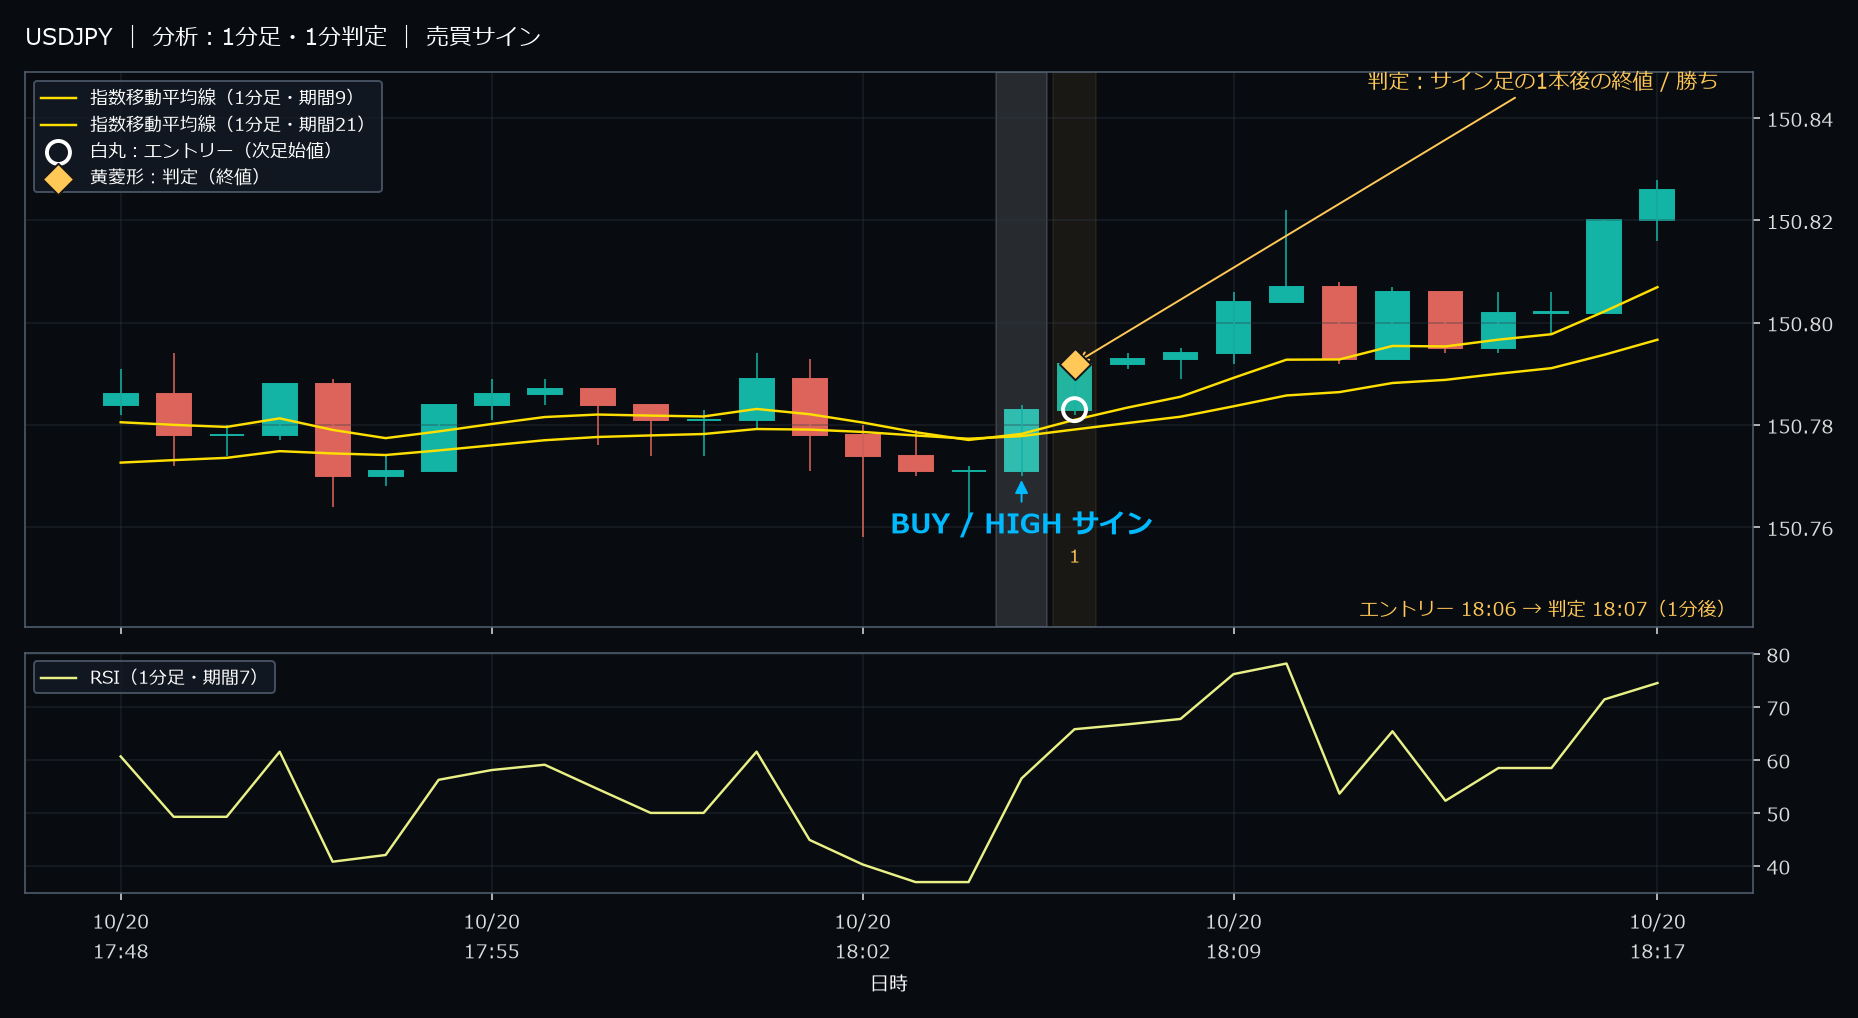The image size is (1858, 1018).
Task: Click the price axis label 150.82
Action: 1800,222
